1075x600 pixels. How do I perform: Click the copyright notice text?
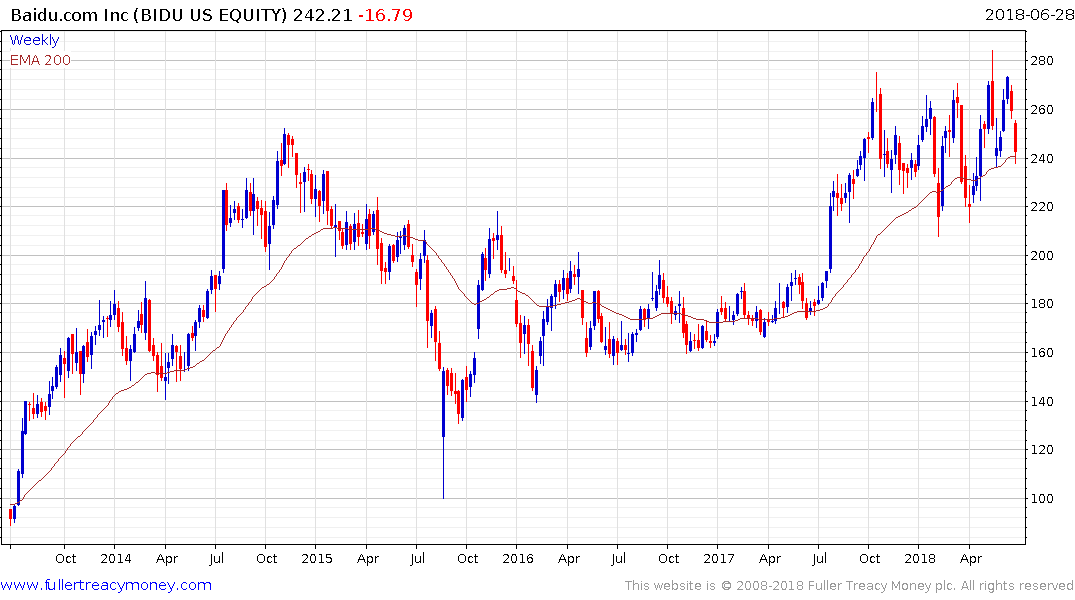pyautogui.click(x=849, y=586)
